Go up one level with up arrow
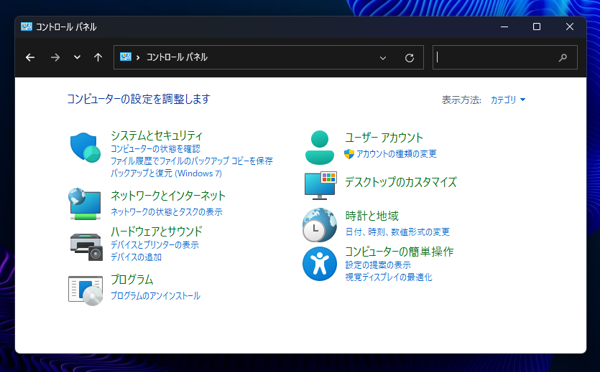The width and height of the screenshot is (600, 372). [x=98, y=57]
